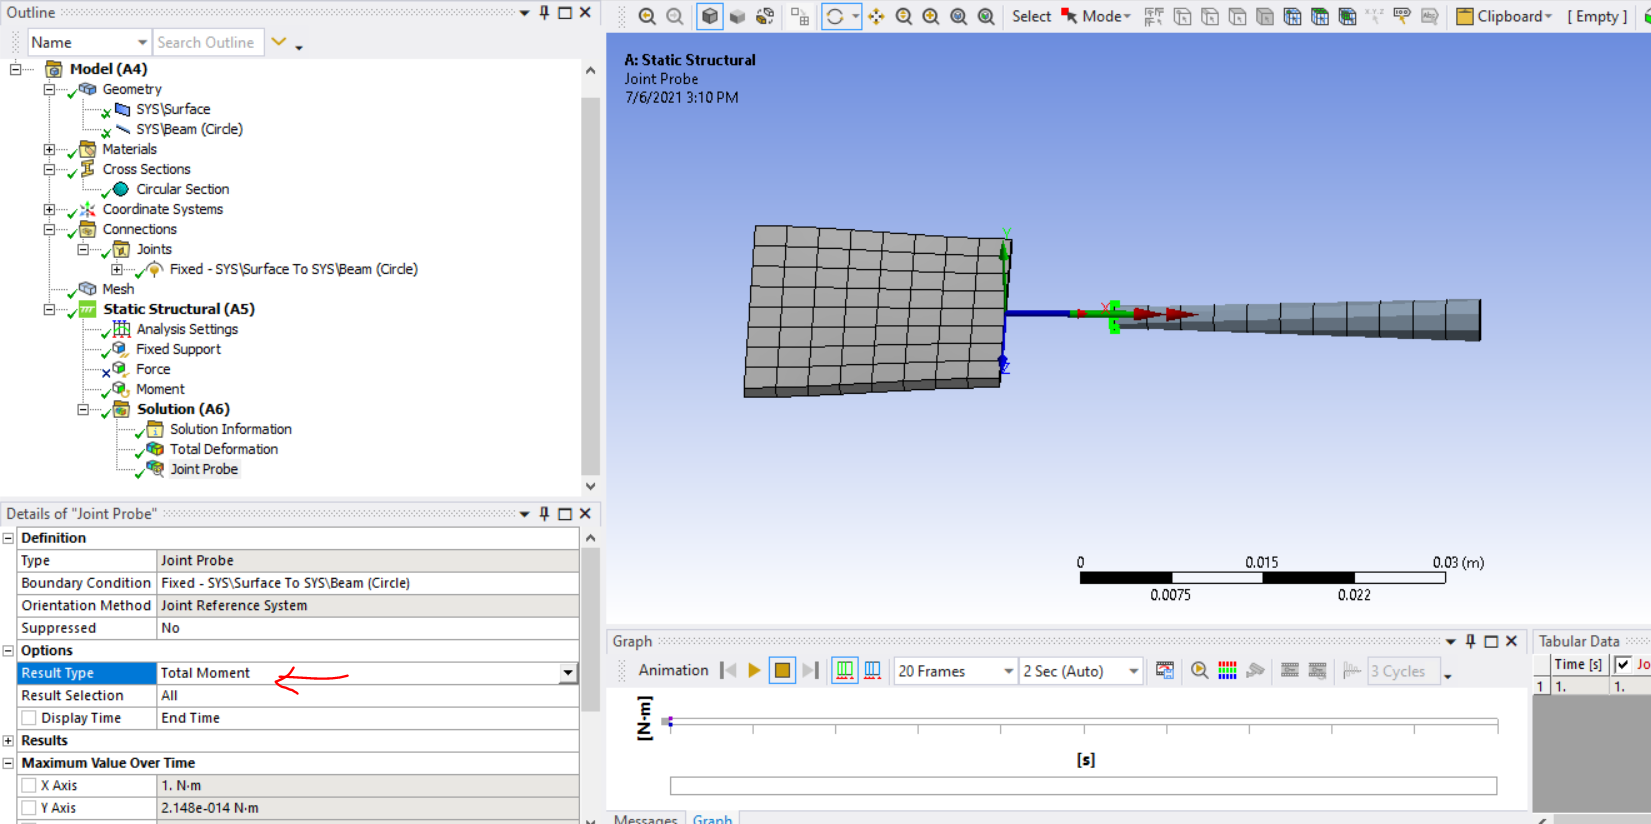
Task: Select Total Deformation in the outline
Action: pyautogui.click(x=223, y=449)
